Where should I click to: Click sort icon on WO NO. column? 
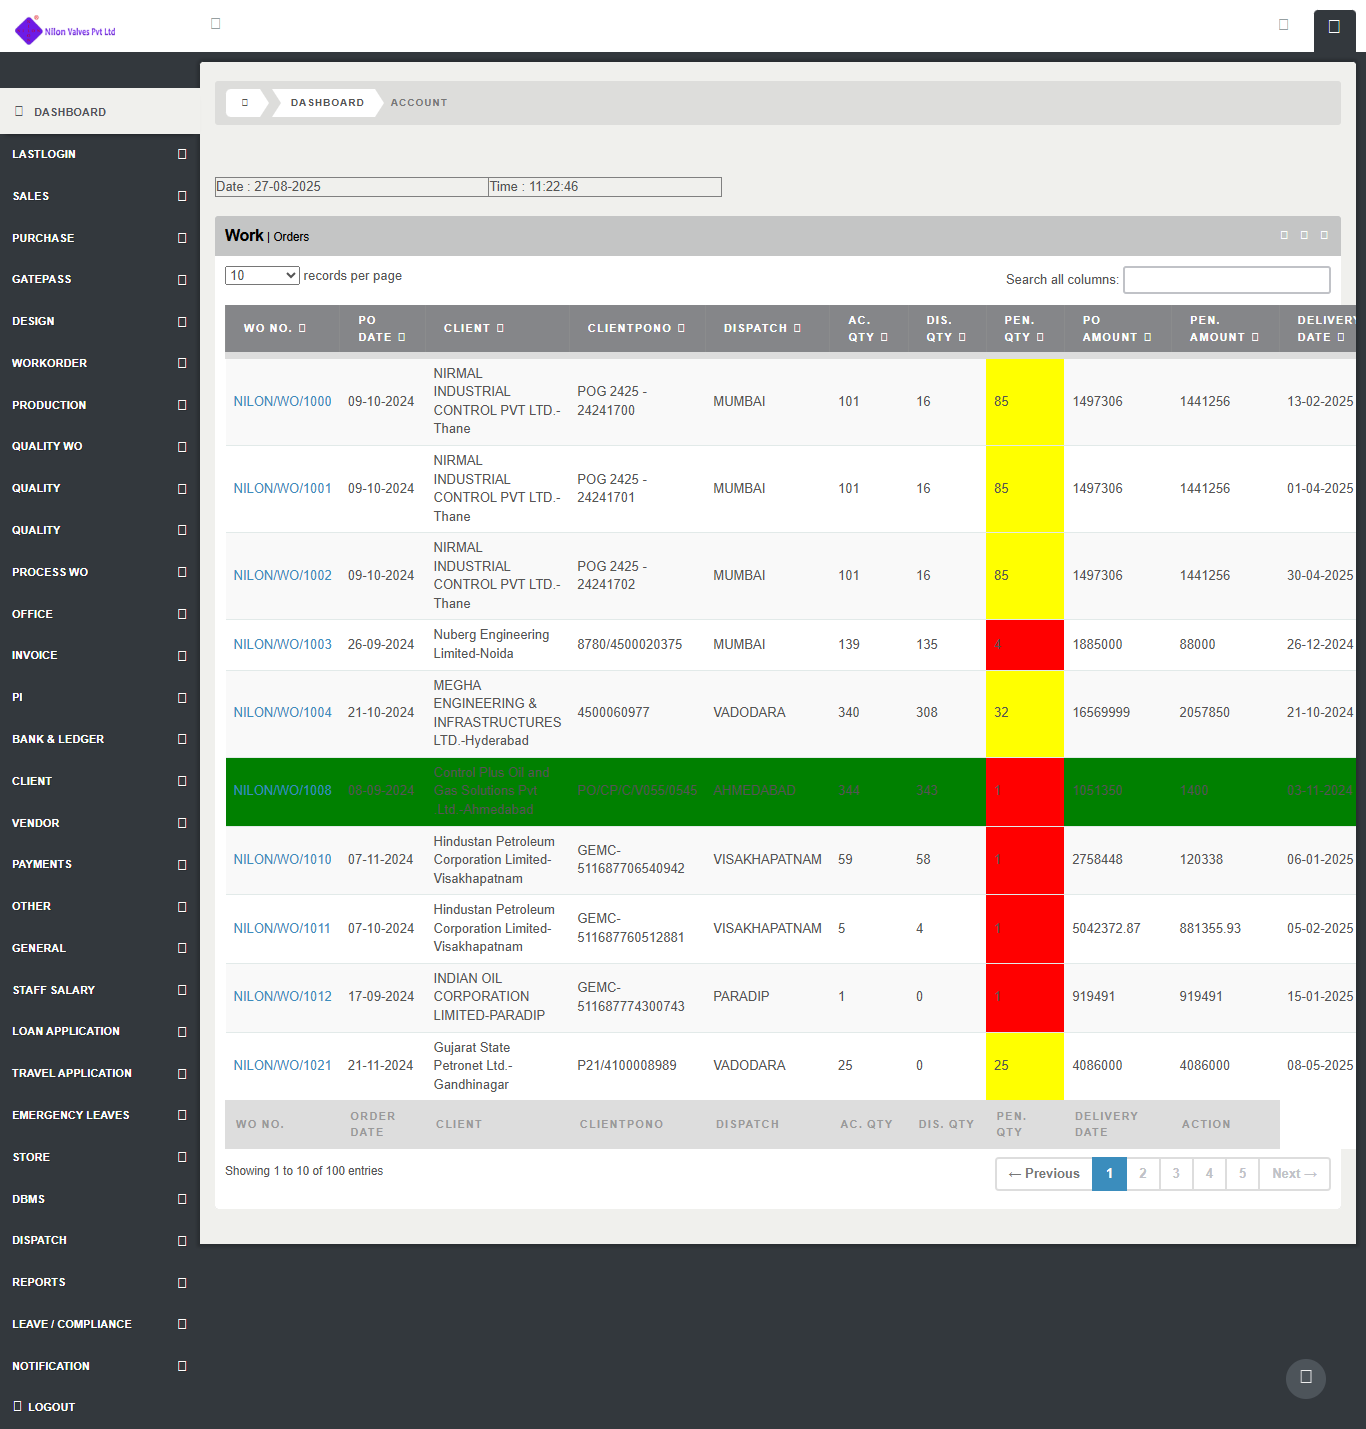click(x=302, y=329)
